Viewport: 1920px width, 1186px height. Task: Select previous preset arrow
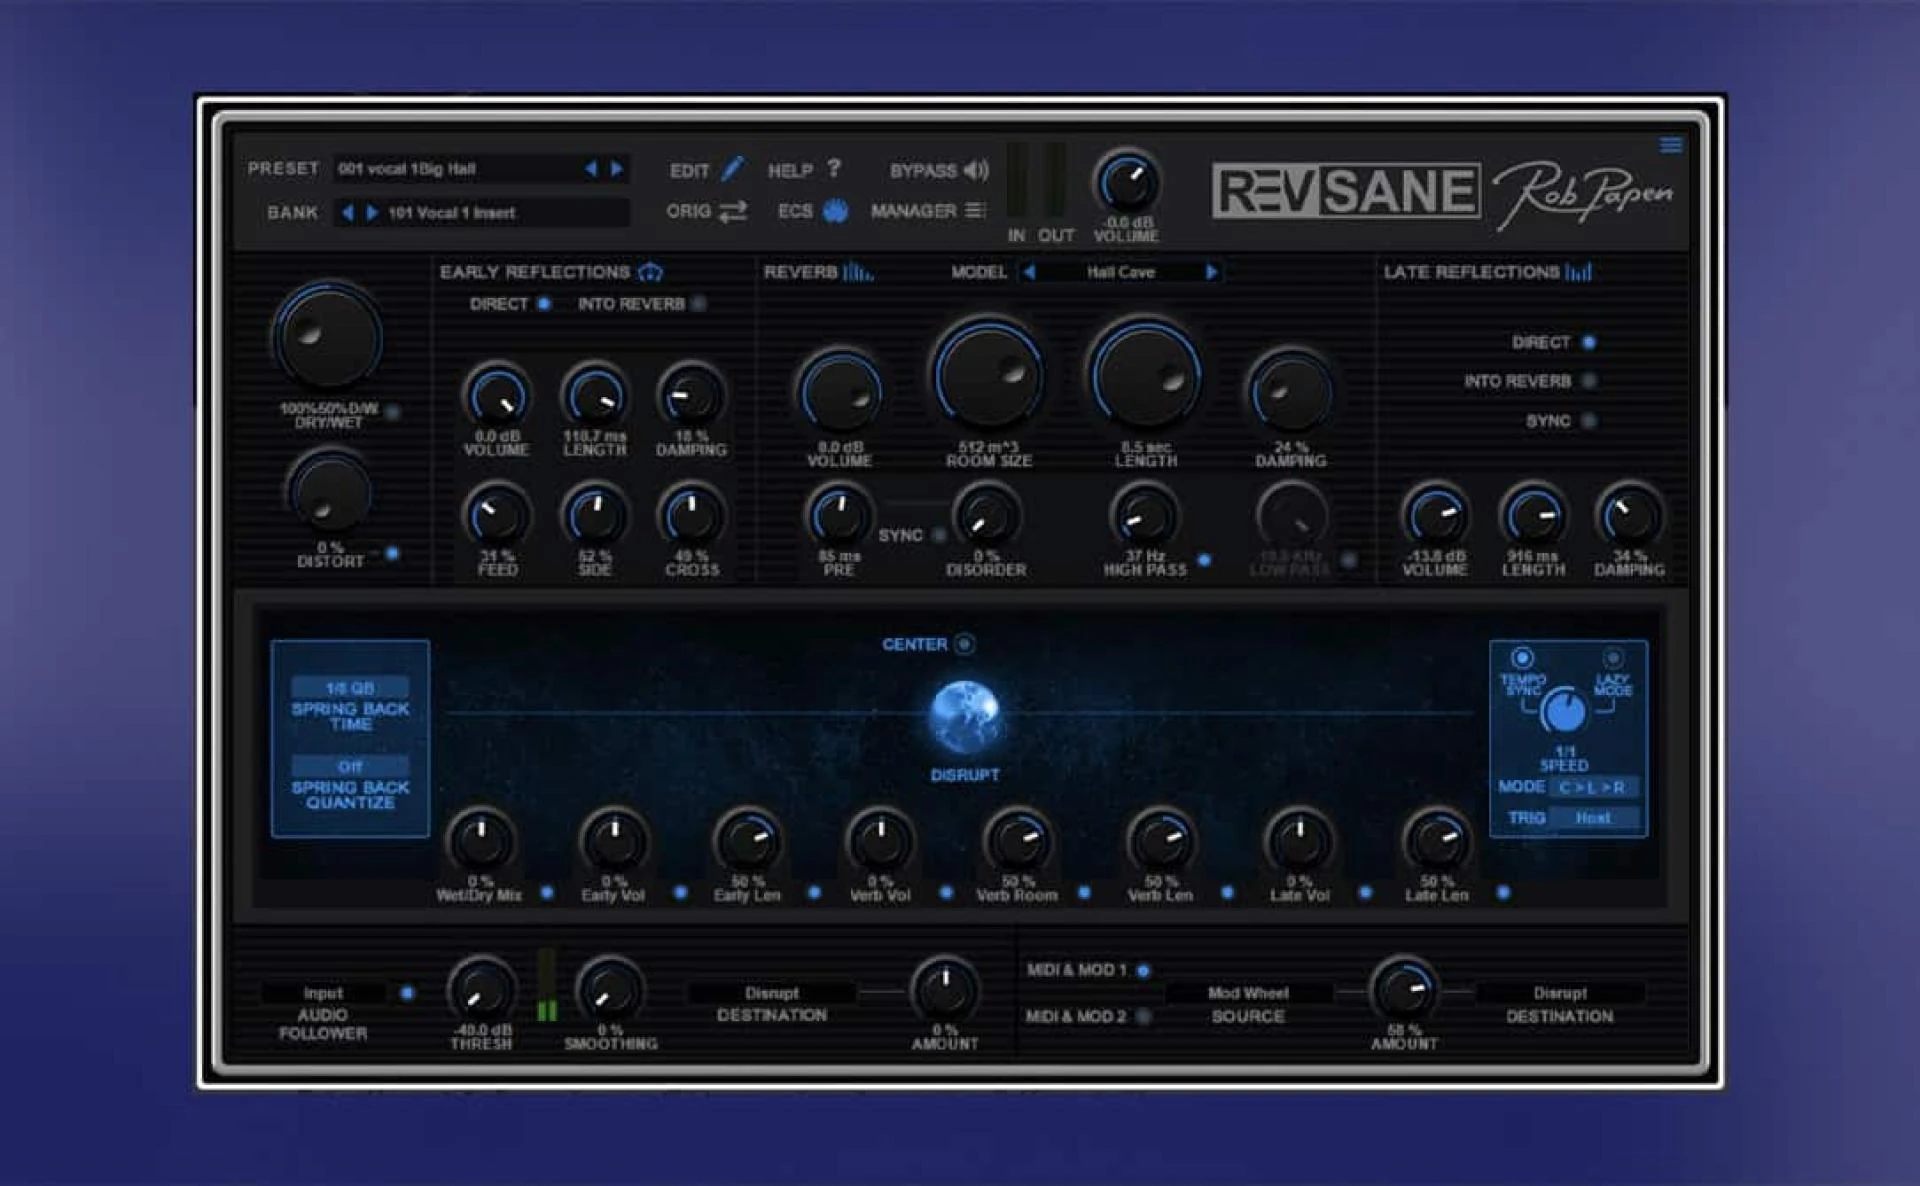(x=590, y=169)
